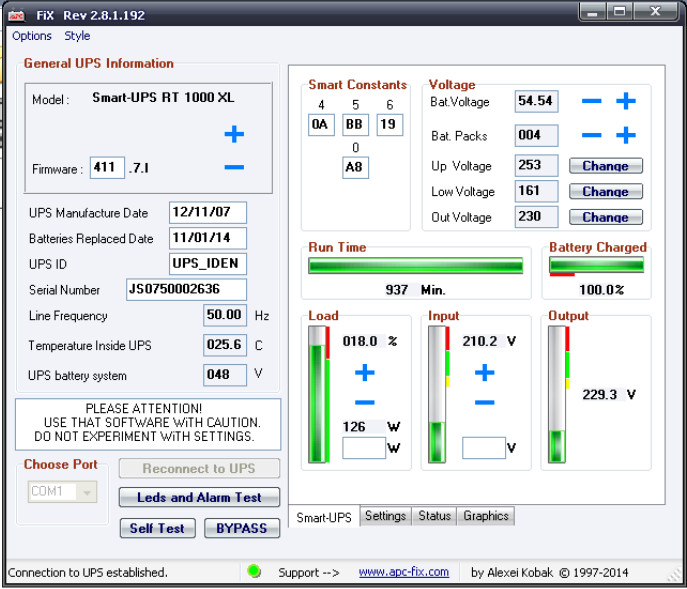Click Smart Constant 0 field showing A8
The image size is (687, 589).
pyautogui.click(x=355, y=167)
